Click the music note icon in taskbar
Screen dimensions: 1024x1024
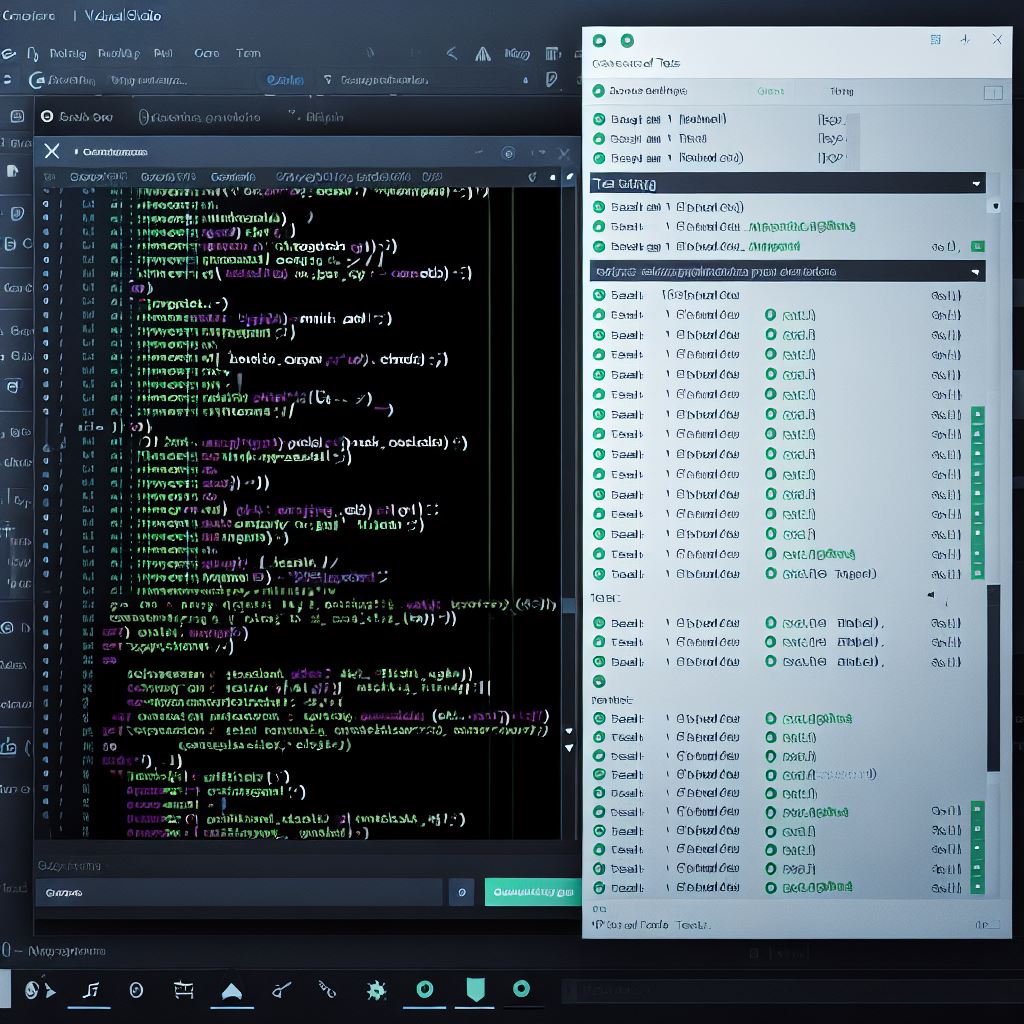91,990
